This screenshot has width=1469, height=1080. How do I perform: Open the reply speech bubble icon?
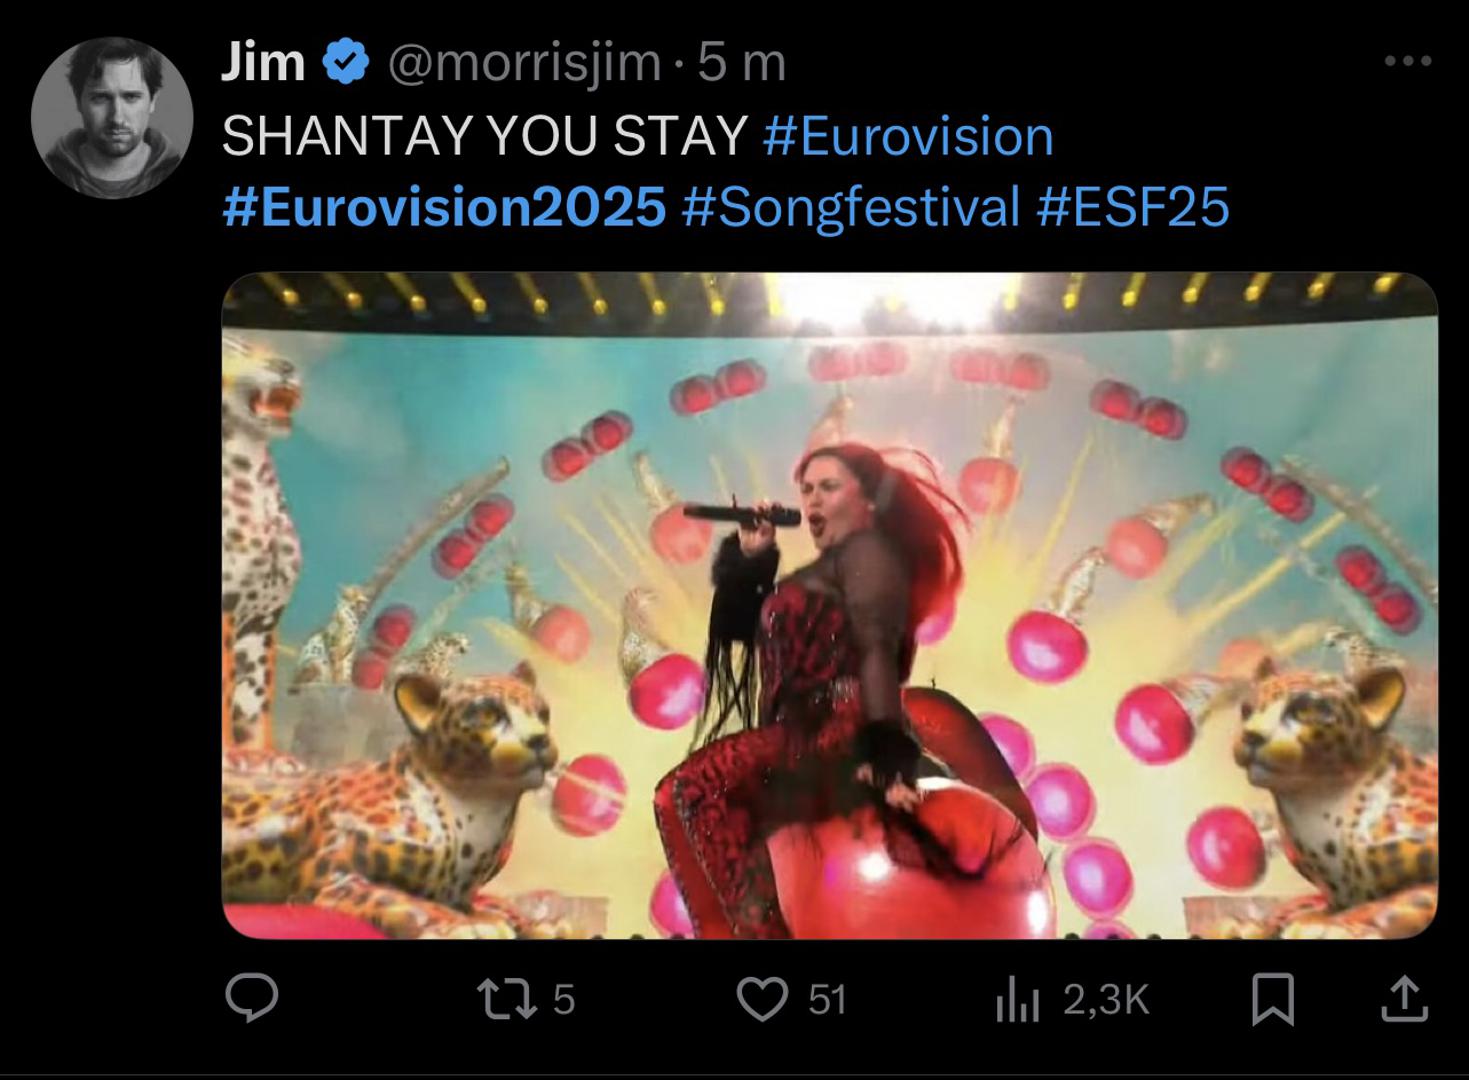pyautogui.click(x=251, y=998)
